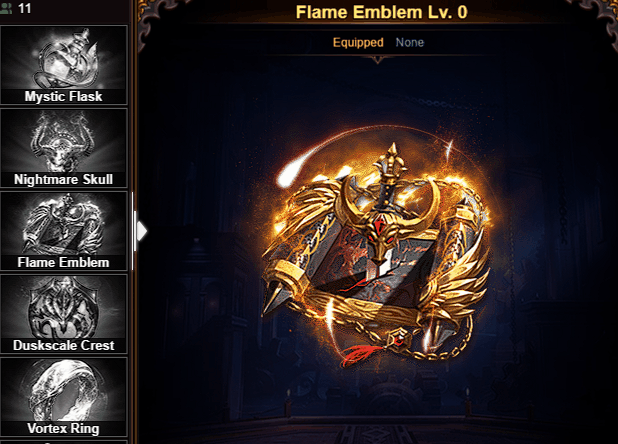
Task: Click the Equipped label
Action: pos(358,43)
